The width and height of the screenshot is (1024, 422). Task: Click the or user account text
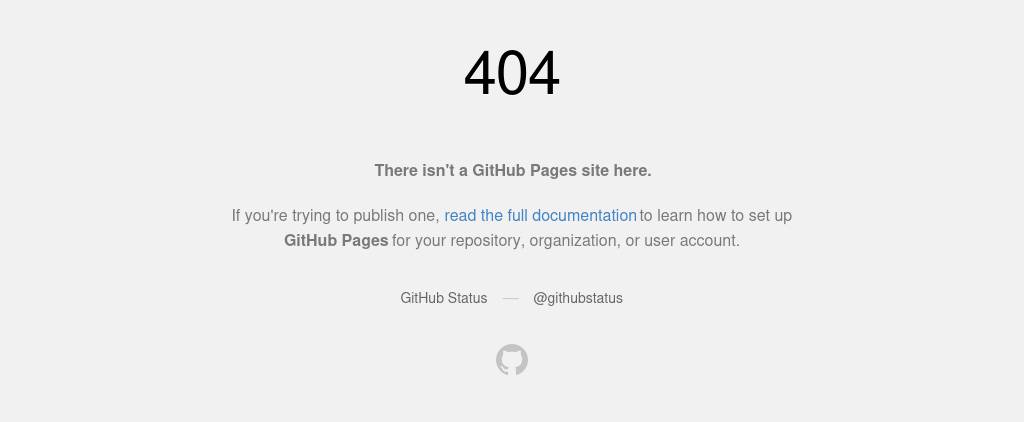pos(682,240)
